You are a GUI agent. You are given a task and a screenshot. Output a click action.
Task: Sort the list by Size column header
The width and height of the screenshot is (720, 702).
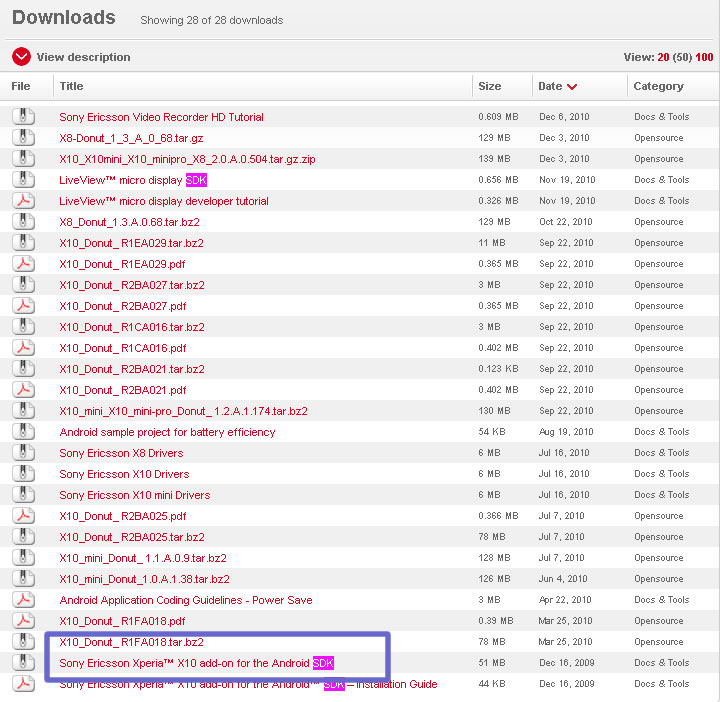coord(489,86)
